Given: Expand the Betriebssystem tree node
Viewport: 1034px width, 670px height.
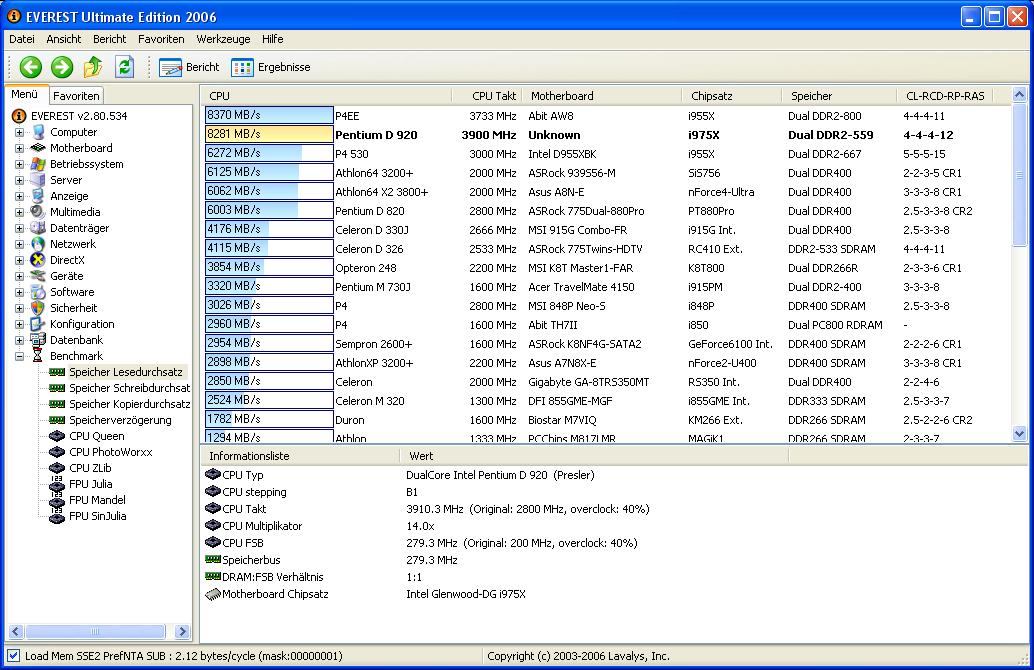Looking at the screenshot, I should (x=19, y=164).
